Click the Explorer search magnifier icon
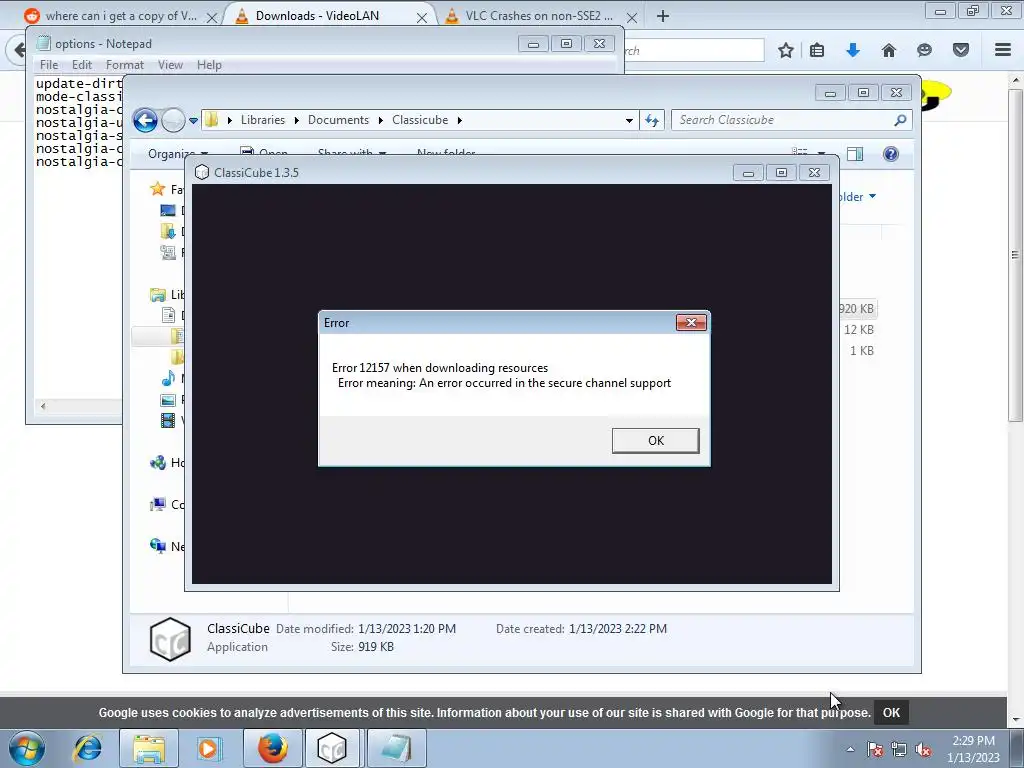 click(x=900, y=120)
